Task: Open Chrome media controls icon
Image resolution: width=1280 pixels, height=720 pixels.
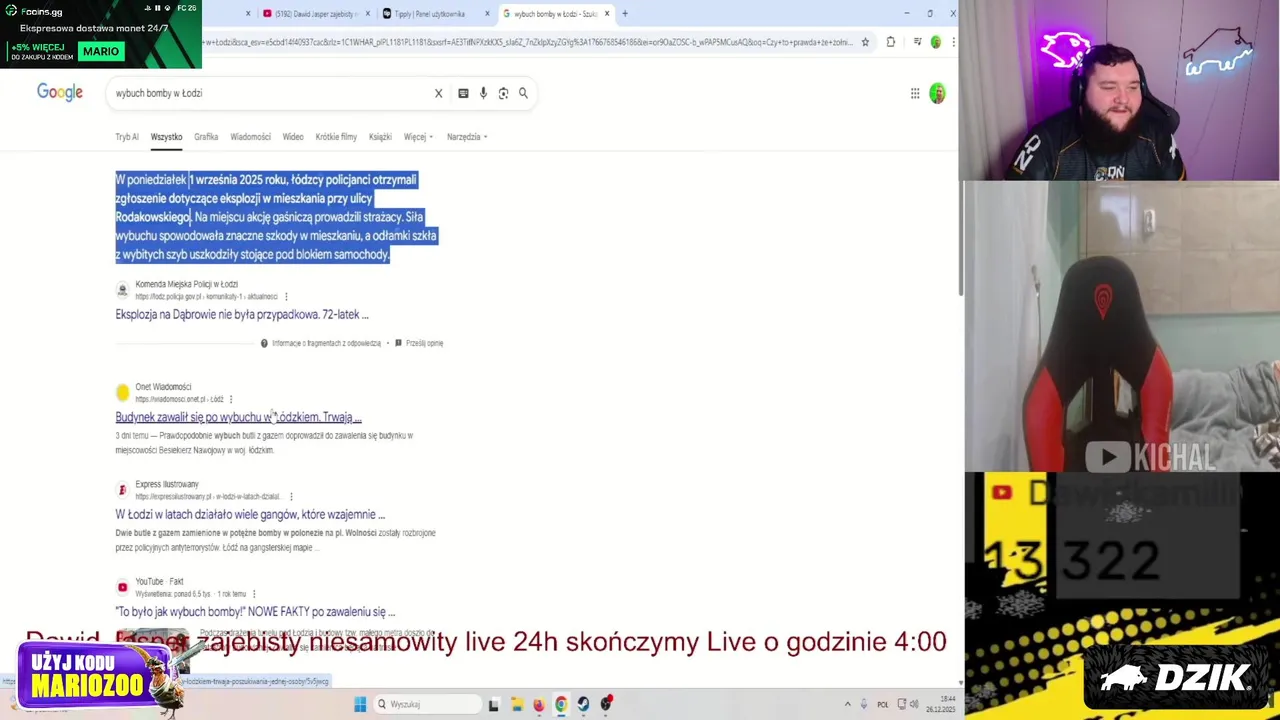Action: point(917,42)
